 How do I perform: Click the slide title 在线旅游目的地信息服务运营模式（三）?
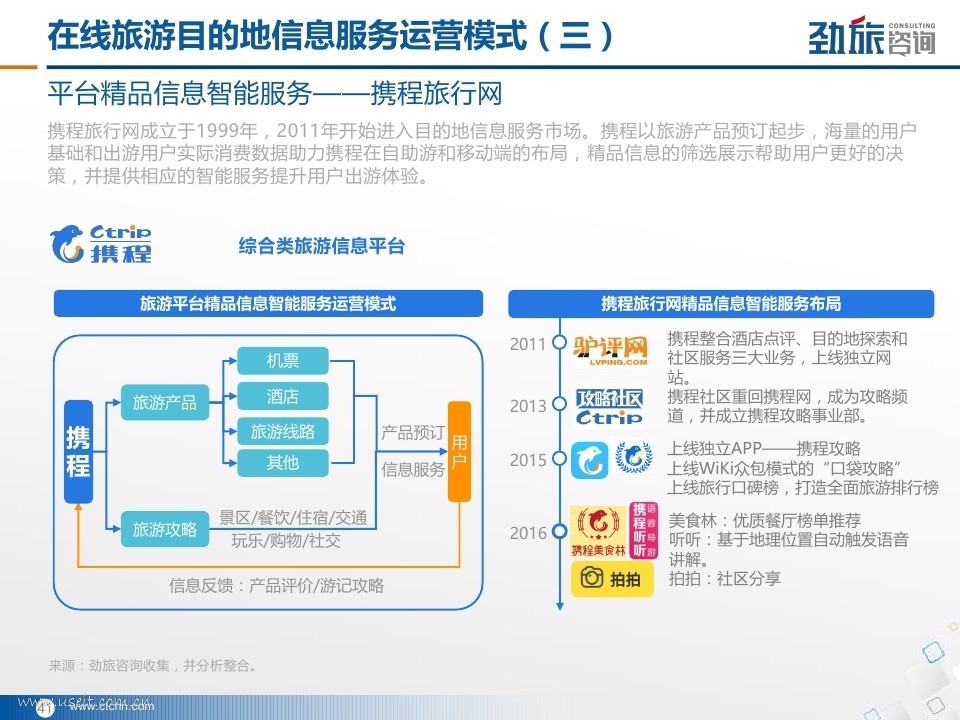331,36
